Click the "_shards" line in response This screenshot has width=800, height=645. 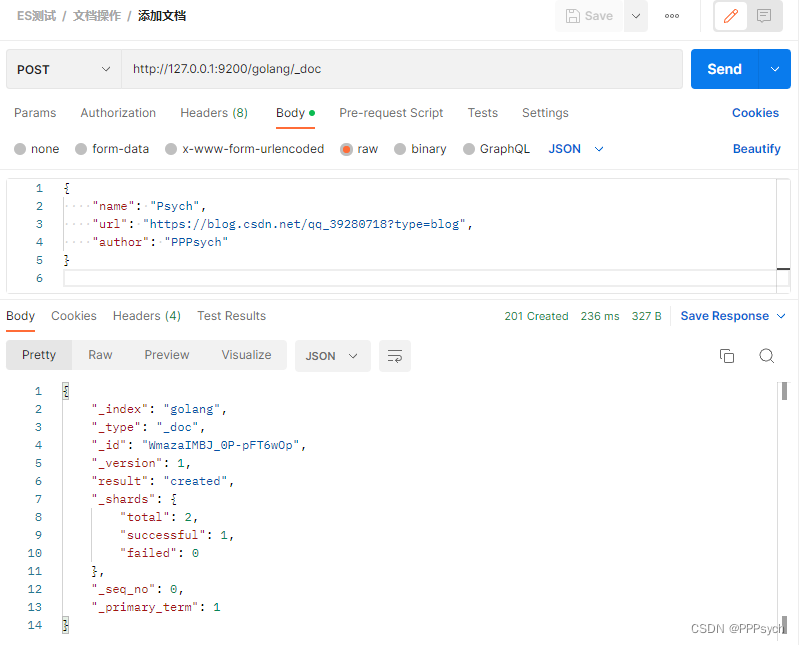click(x=134, y=499)
